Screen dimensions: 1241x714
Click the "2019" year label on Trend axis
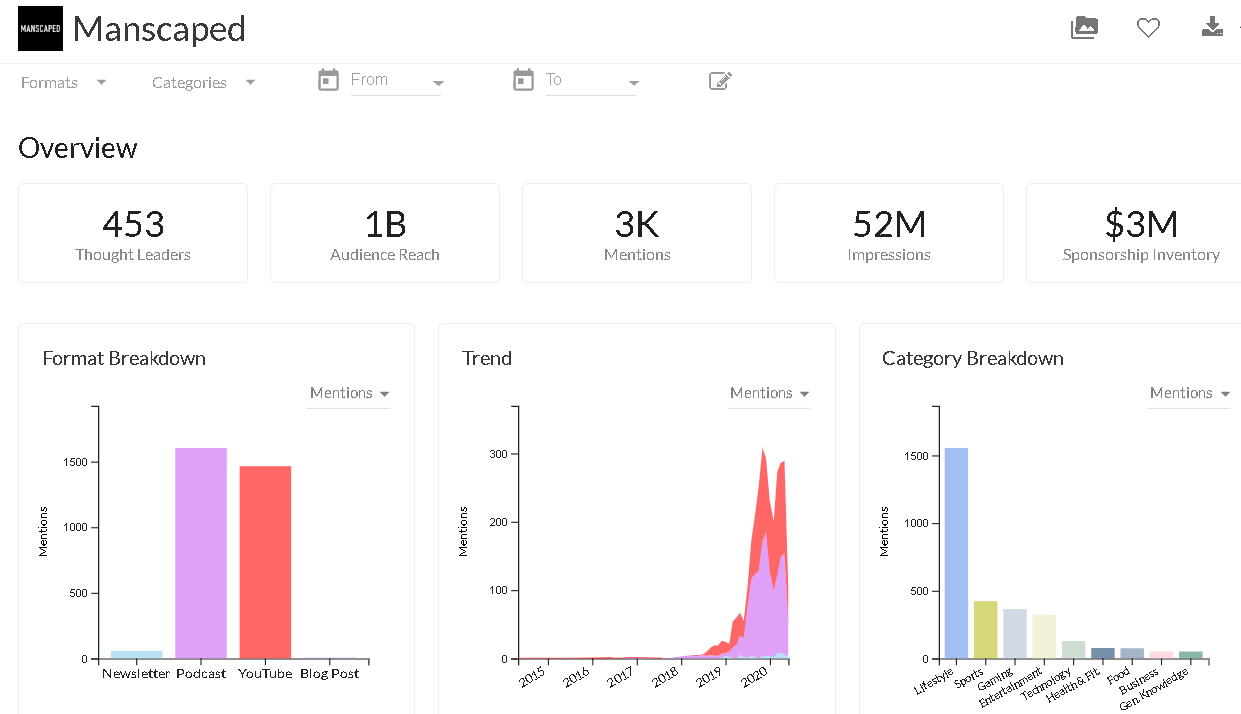[710, 677]
